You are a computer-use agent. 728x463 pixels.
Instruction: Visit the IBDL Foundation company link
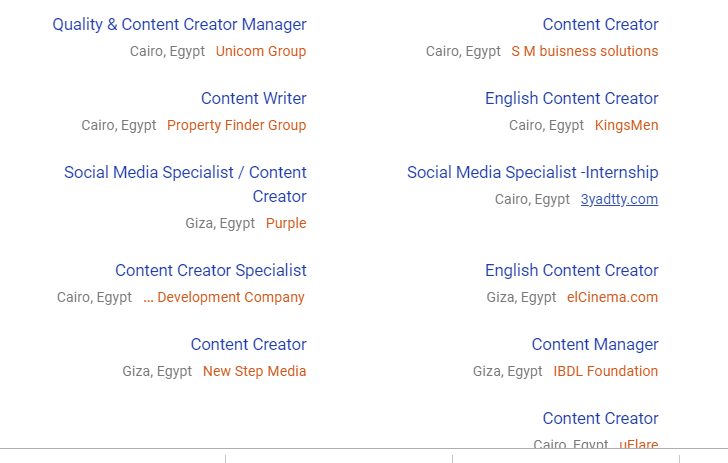[x=605, y=371]
